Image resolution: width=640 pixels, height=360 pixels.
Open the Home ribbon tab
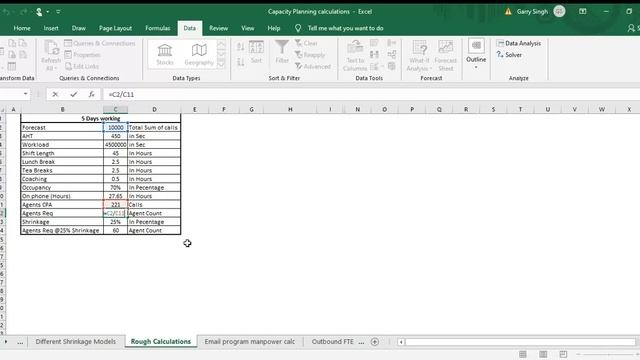[x=22, y=28]
